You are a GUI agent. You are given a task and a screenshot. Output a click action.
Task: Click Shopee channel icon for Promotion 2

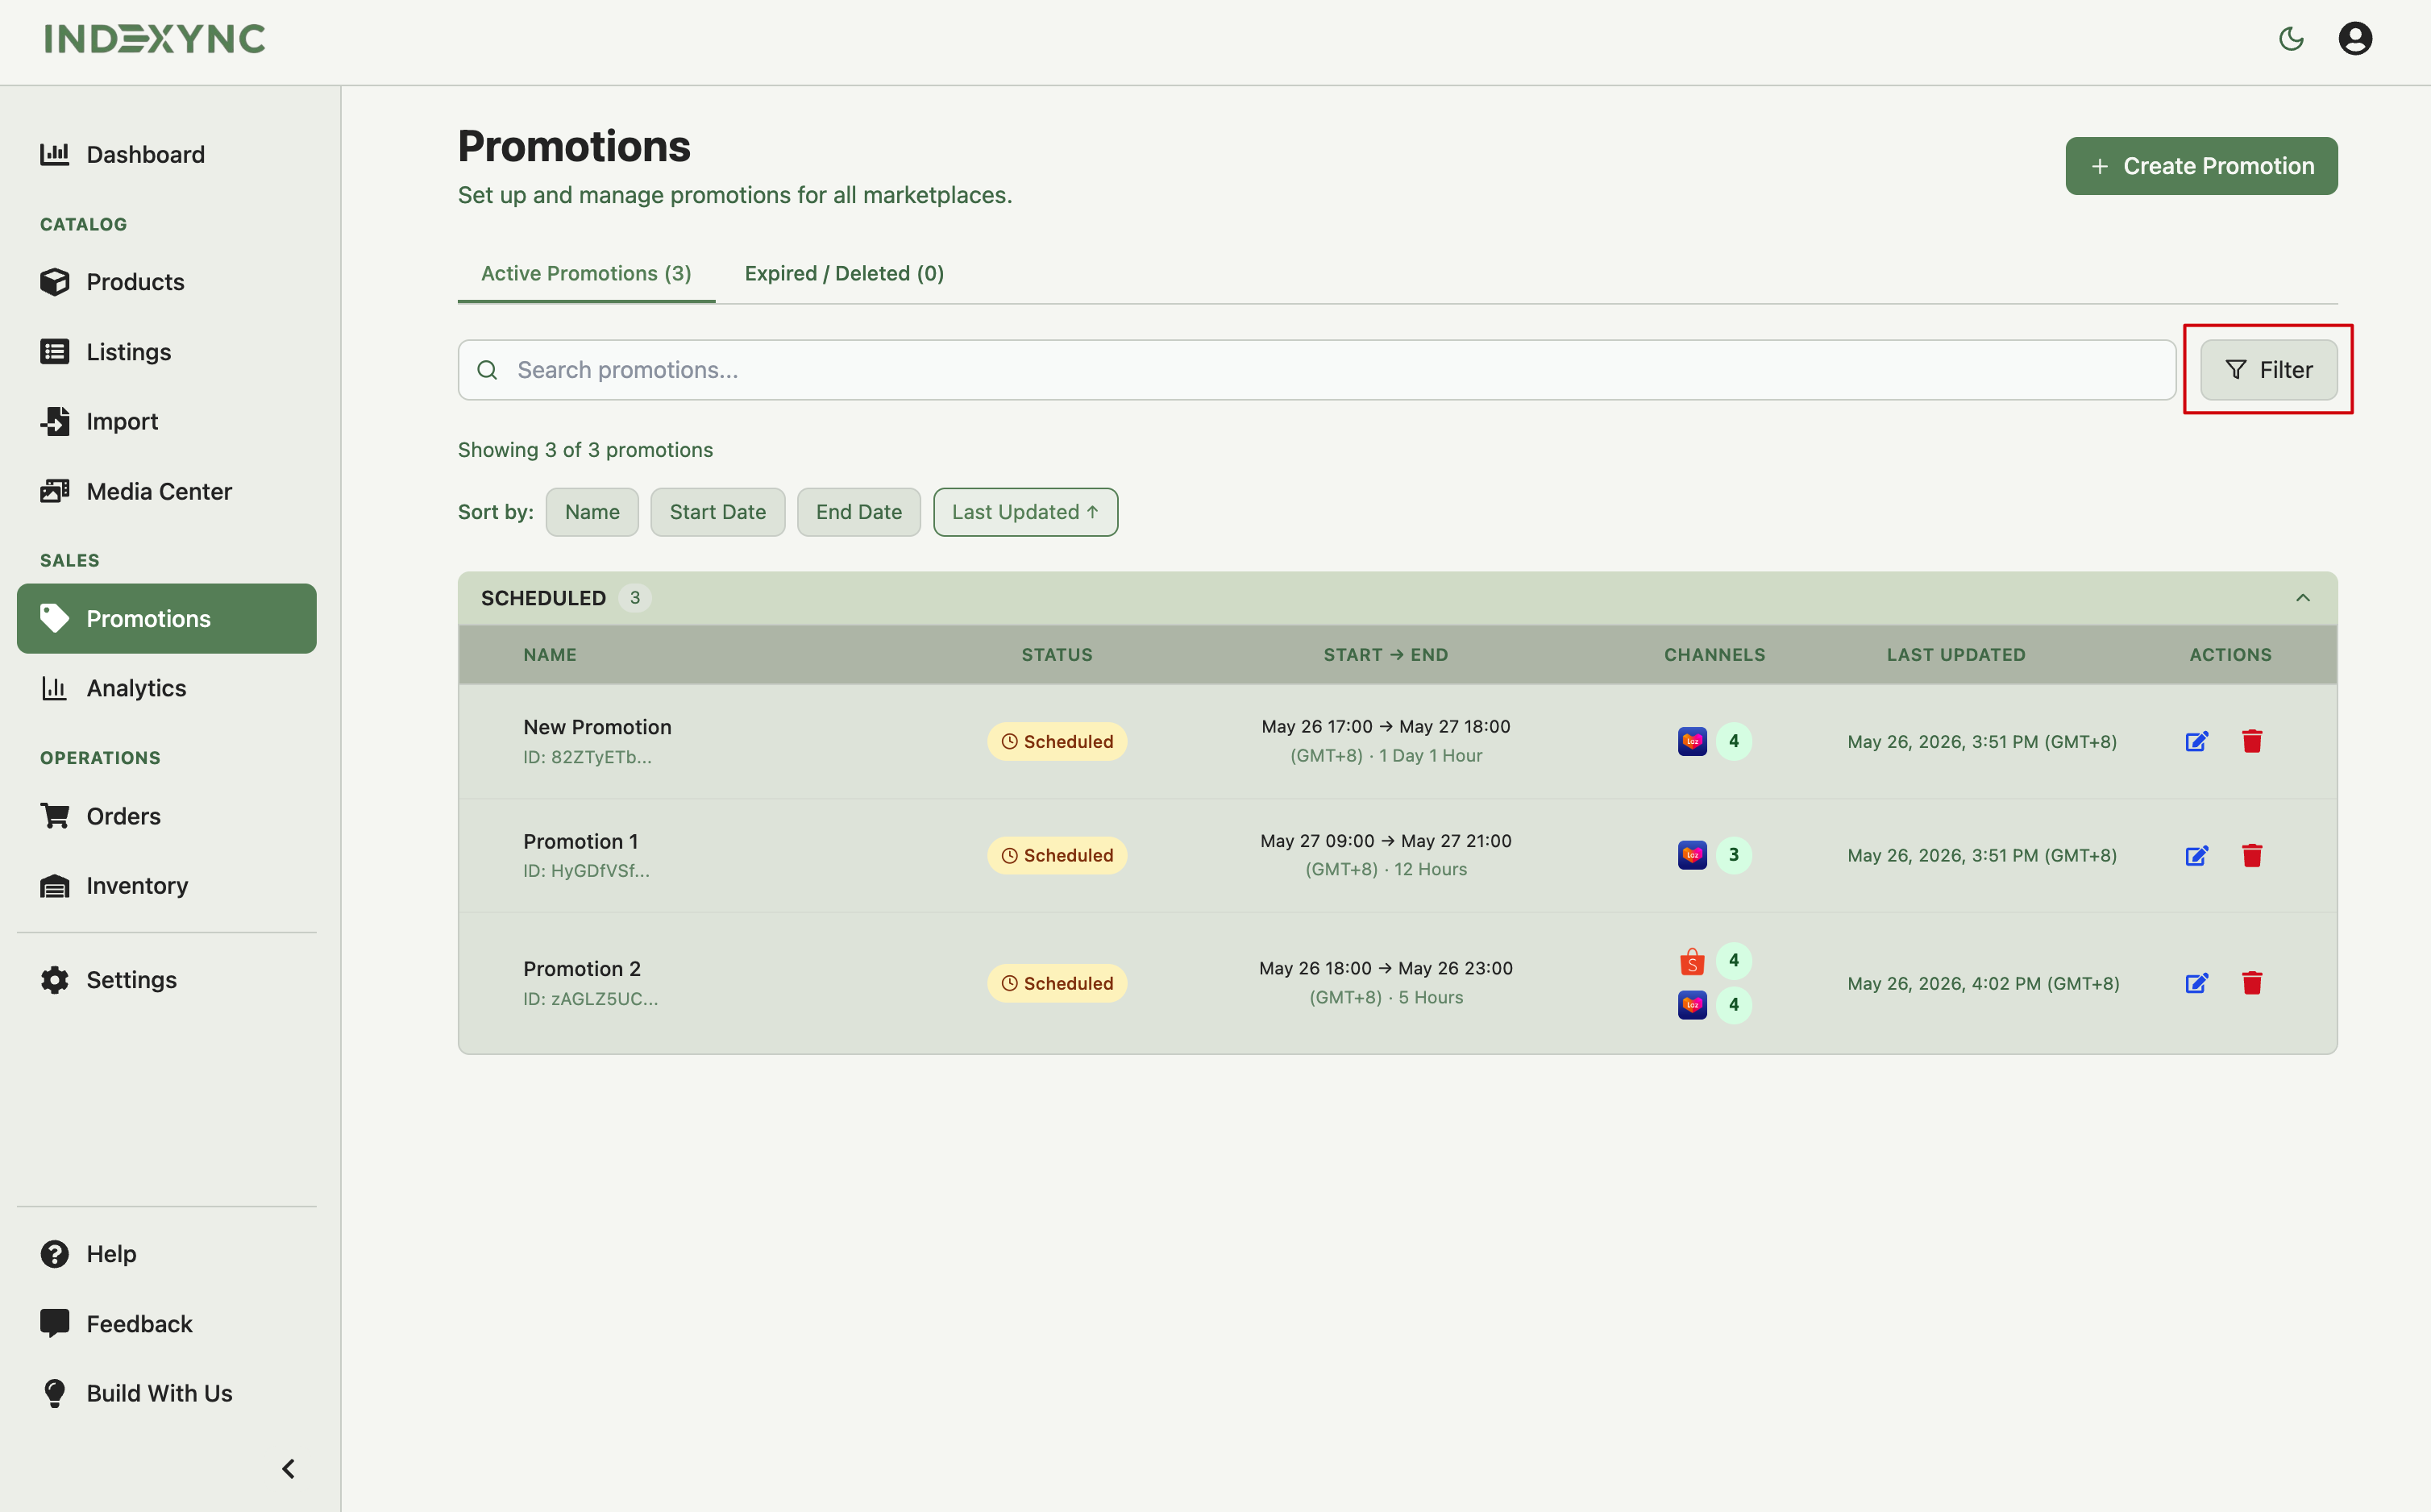click(1691, 961)
